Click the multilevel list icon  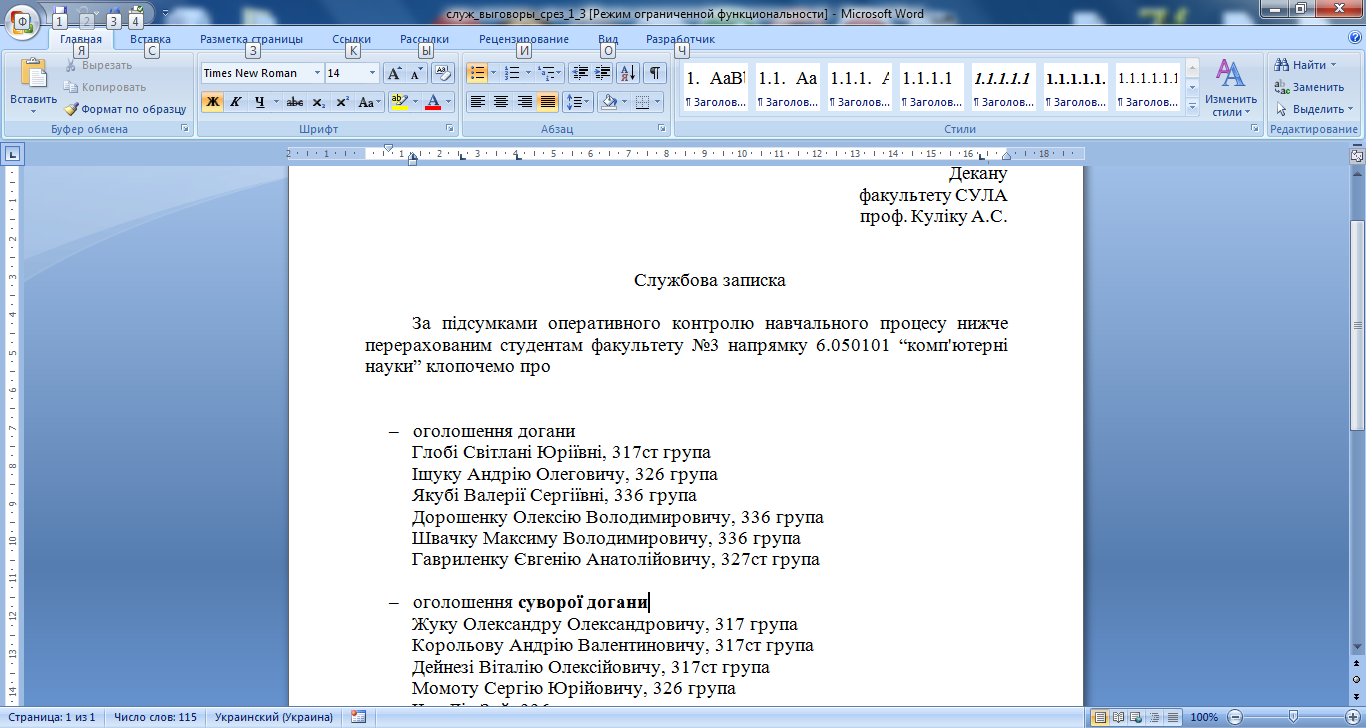[546, 73]
